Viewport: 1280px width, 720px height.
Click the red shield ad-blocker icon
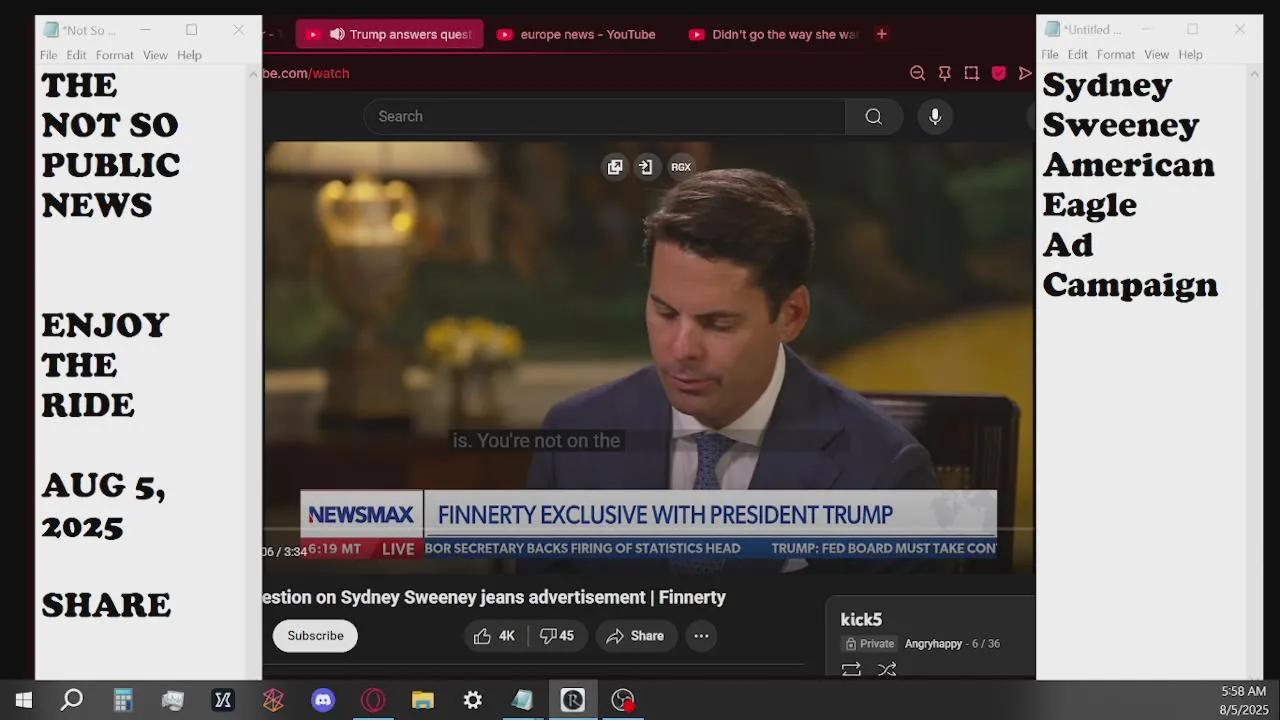(998, 73)
